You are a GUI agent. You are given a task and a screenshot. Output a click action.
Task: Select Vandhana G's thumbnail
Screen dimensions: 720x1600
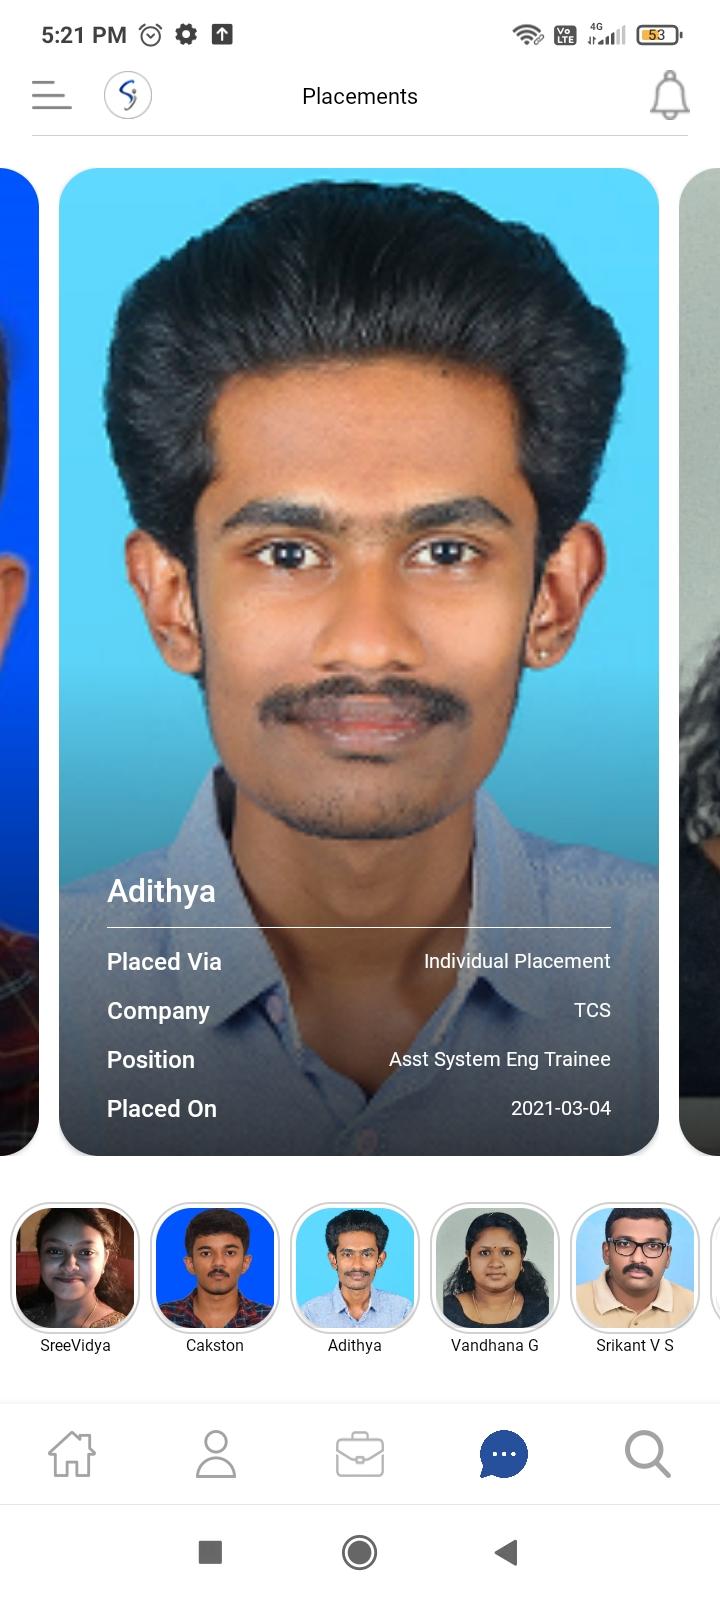click(495, 1267)
